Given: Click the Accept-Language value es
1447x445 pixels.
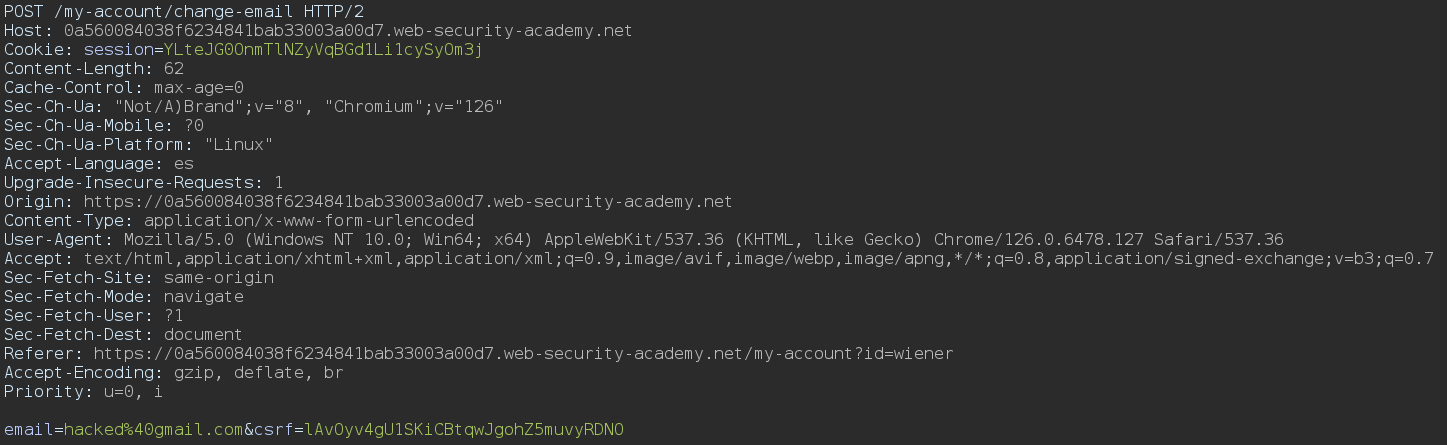Looking at the screenshot, I should tap(182, 163).
